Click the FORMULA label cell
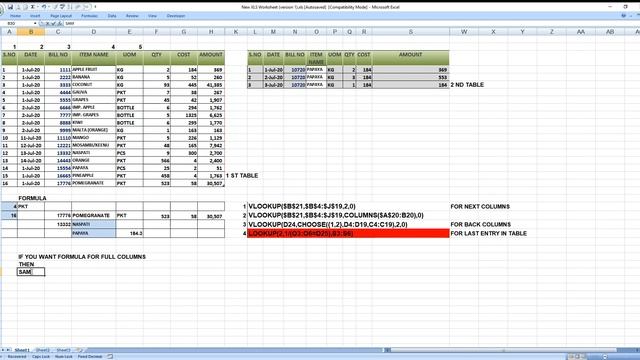This screenshot has height=360, width=640. tap(32, 198)
